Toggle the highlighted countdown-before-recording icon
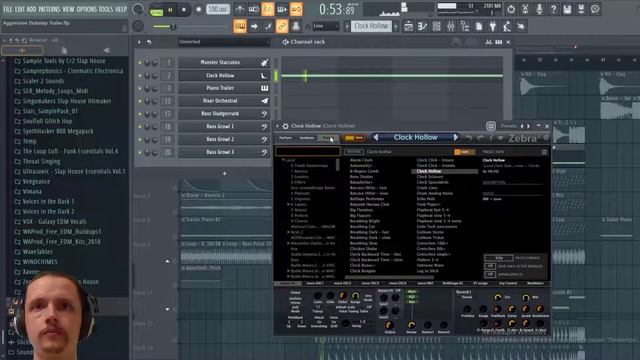 click(x=268, y=9)
